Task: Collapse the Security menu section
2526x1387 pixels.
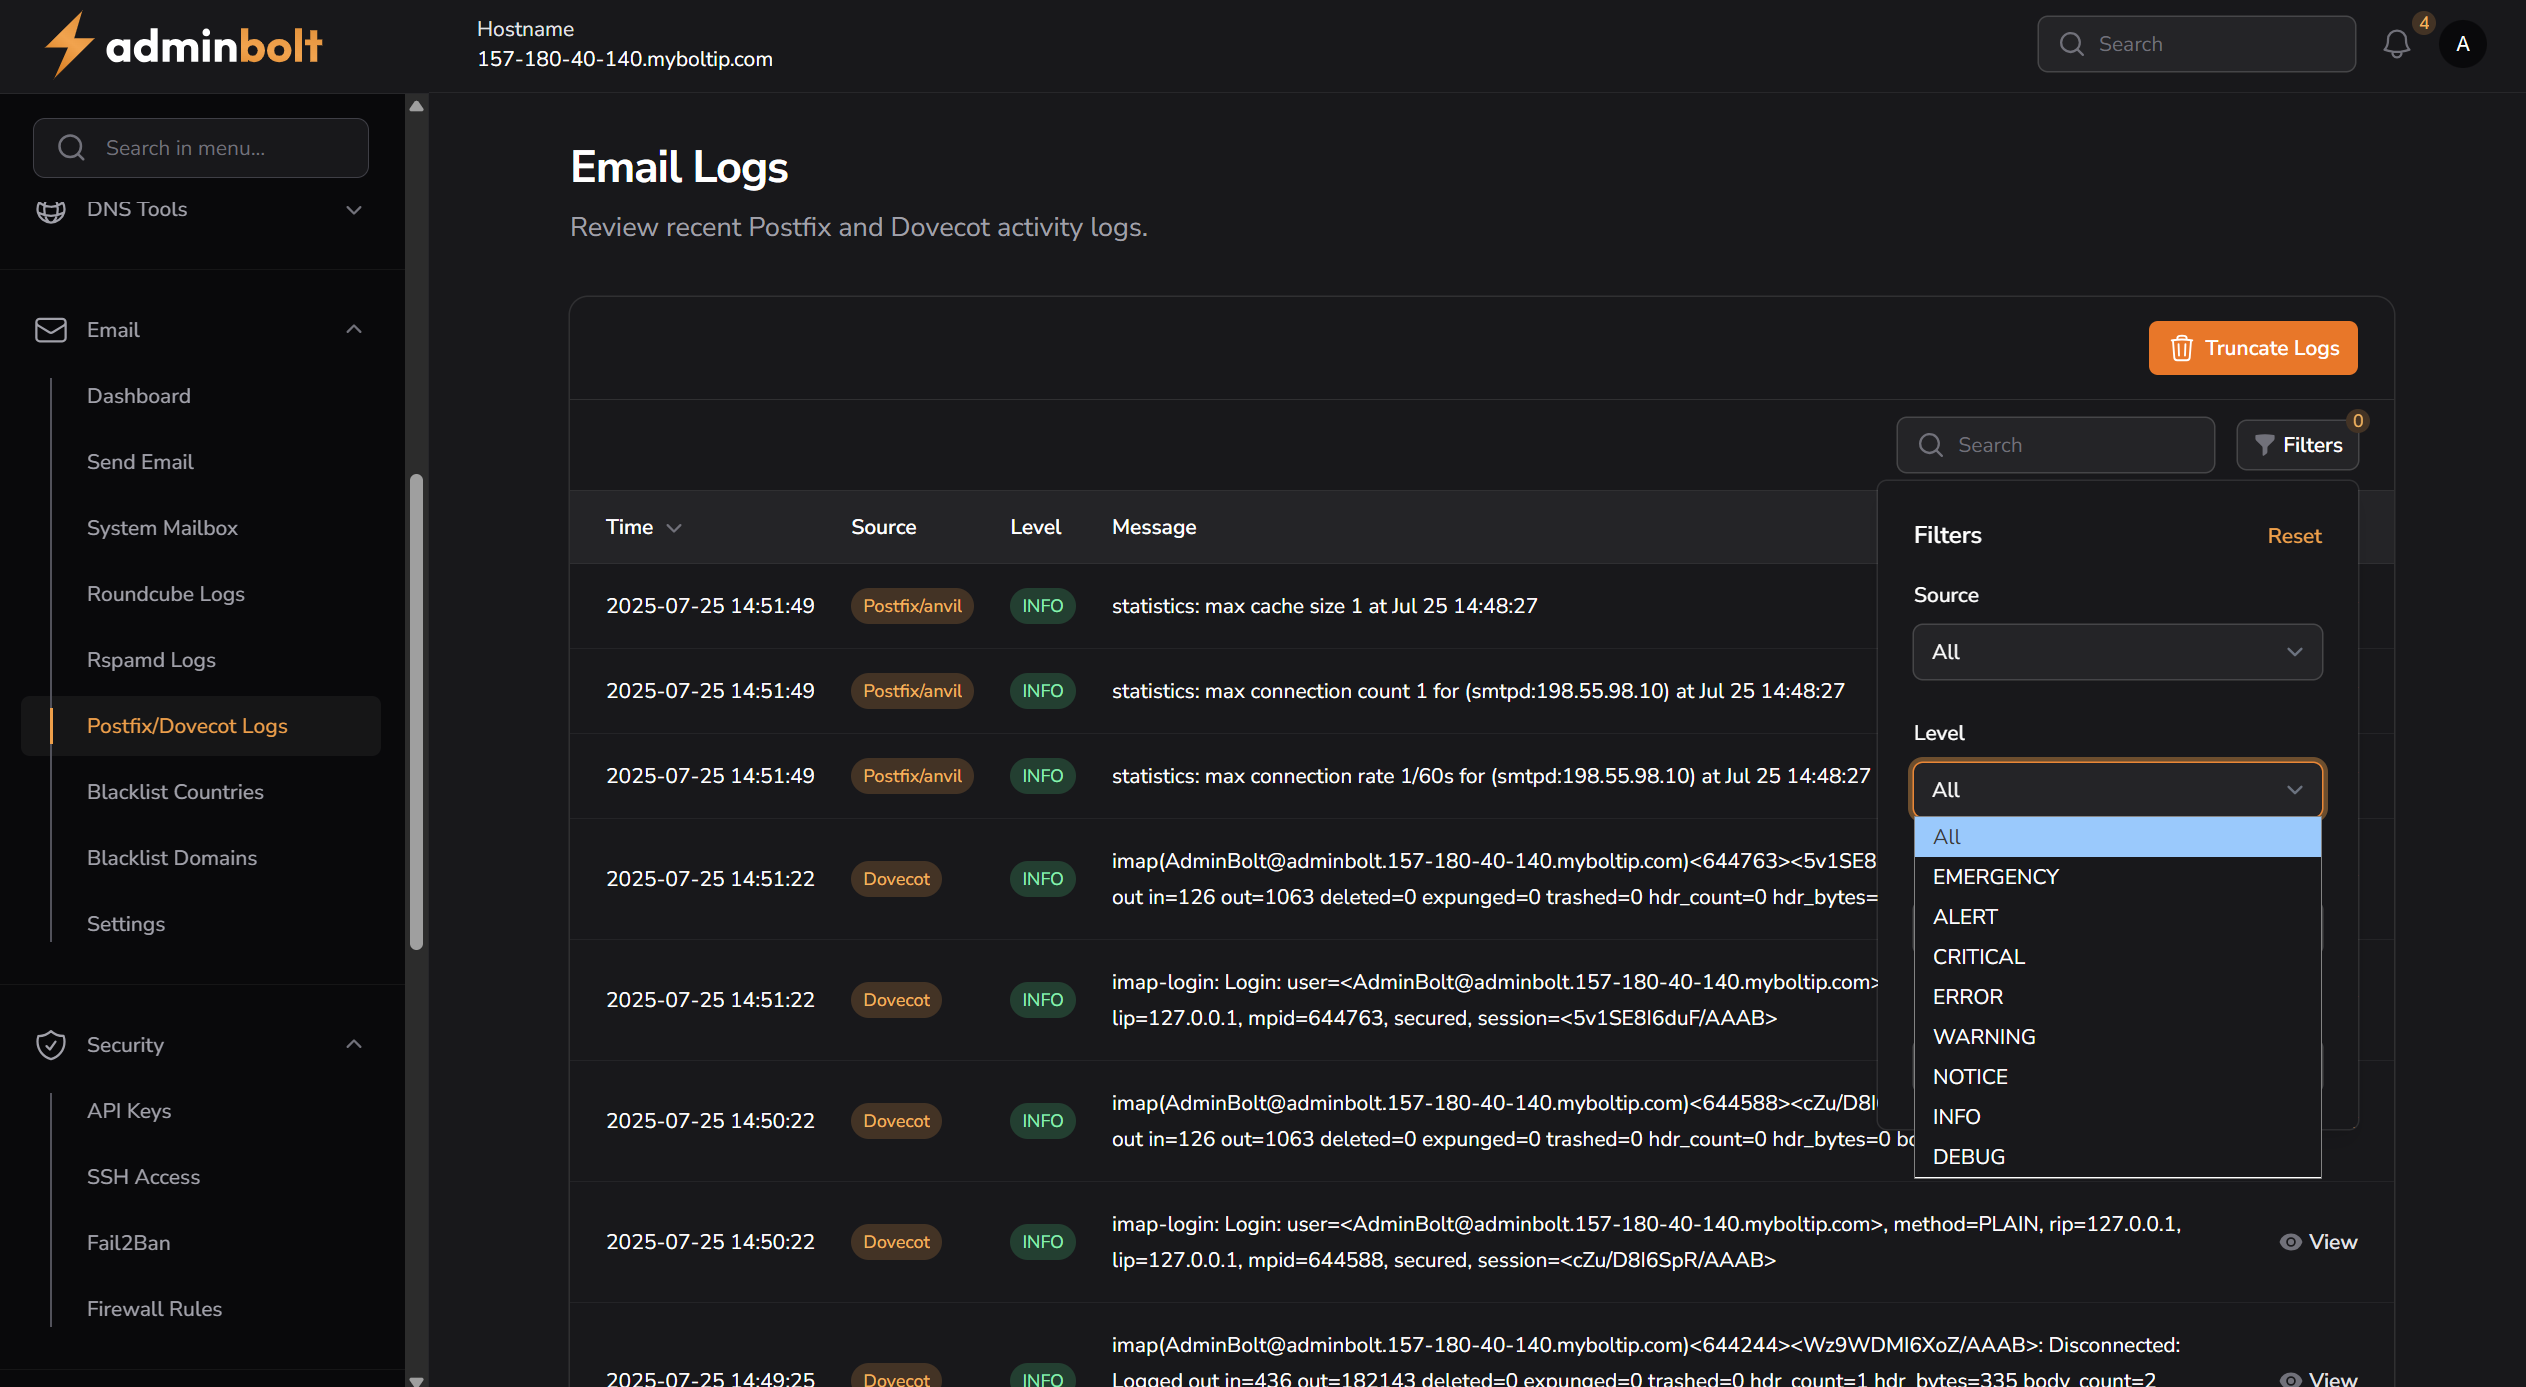Action: [x=354, y=1045]
